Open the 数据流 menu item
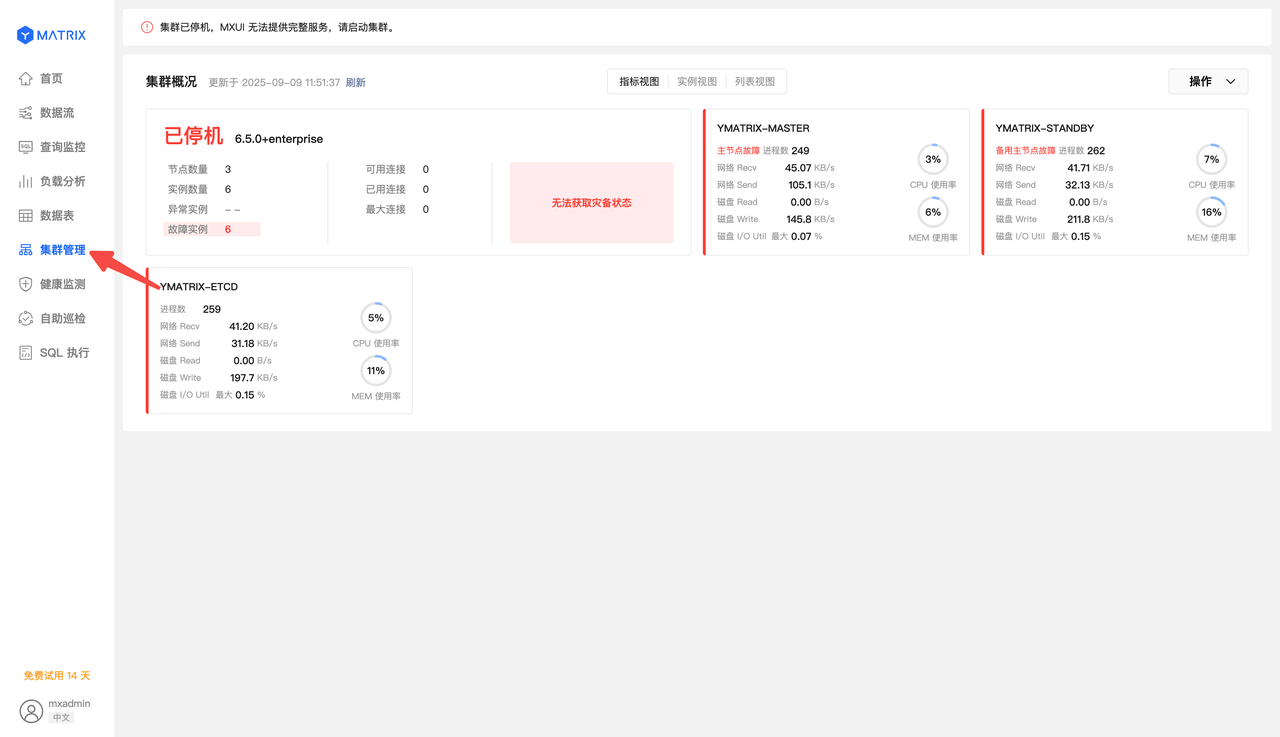Viewport: 1280px width, 737px height. (x=57, y=113)
